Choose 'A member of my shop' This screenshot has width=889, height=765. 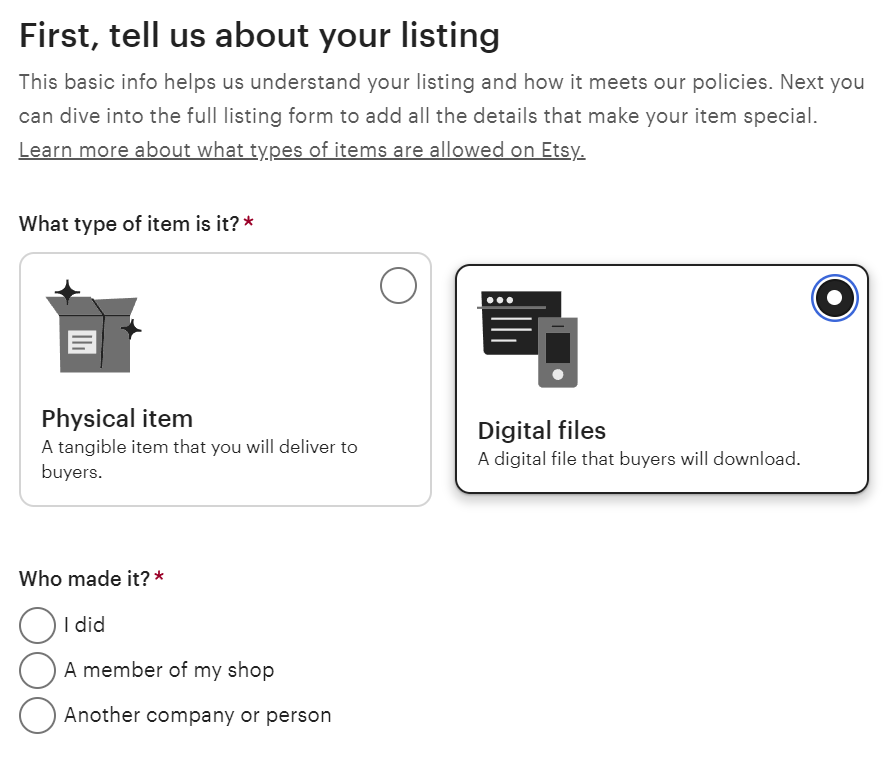37,670
